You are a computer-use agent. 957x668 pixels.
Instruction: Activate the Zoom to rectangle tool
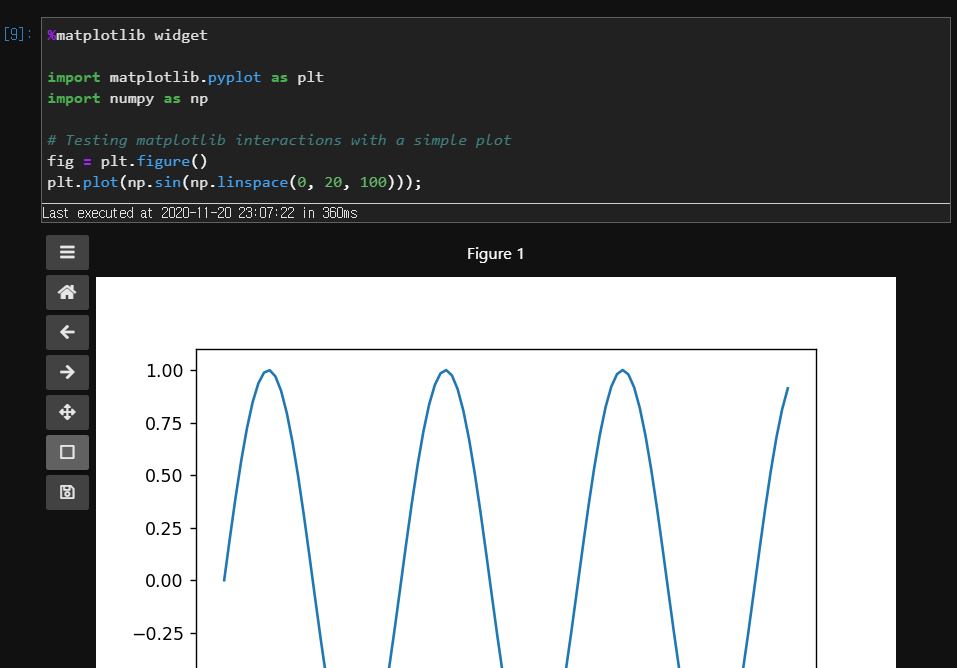click(x=67, y=452)
